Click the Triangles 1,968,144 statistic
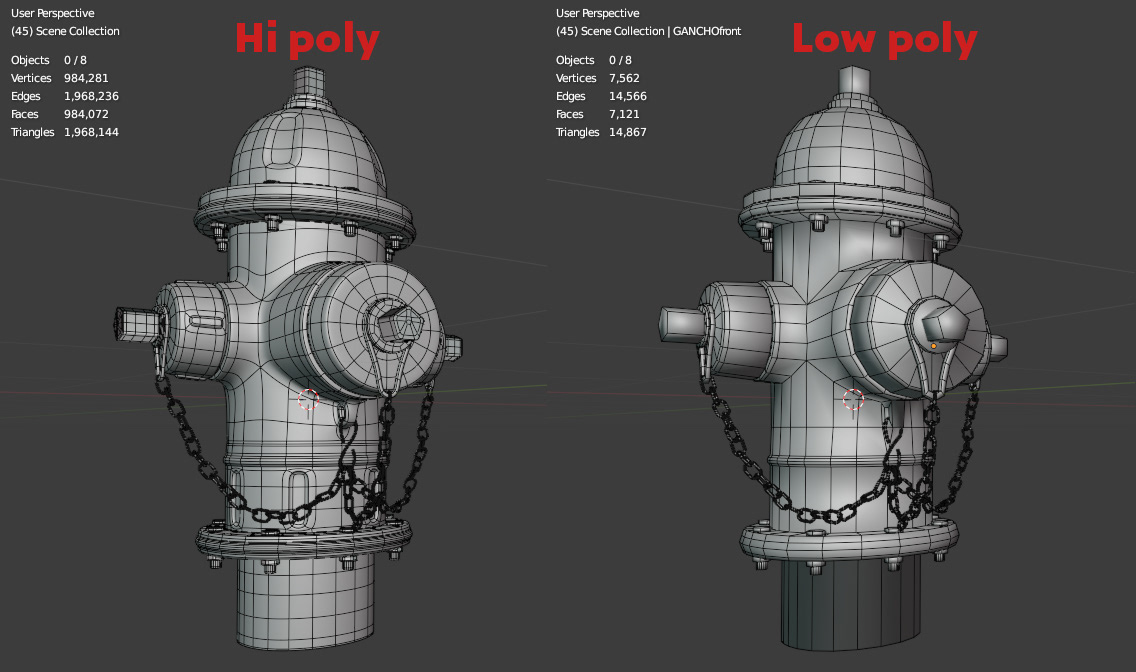This screenshot has height=672, width=1136. point(64,133)
